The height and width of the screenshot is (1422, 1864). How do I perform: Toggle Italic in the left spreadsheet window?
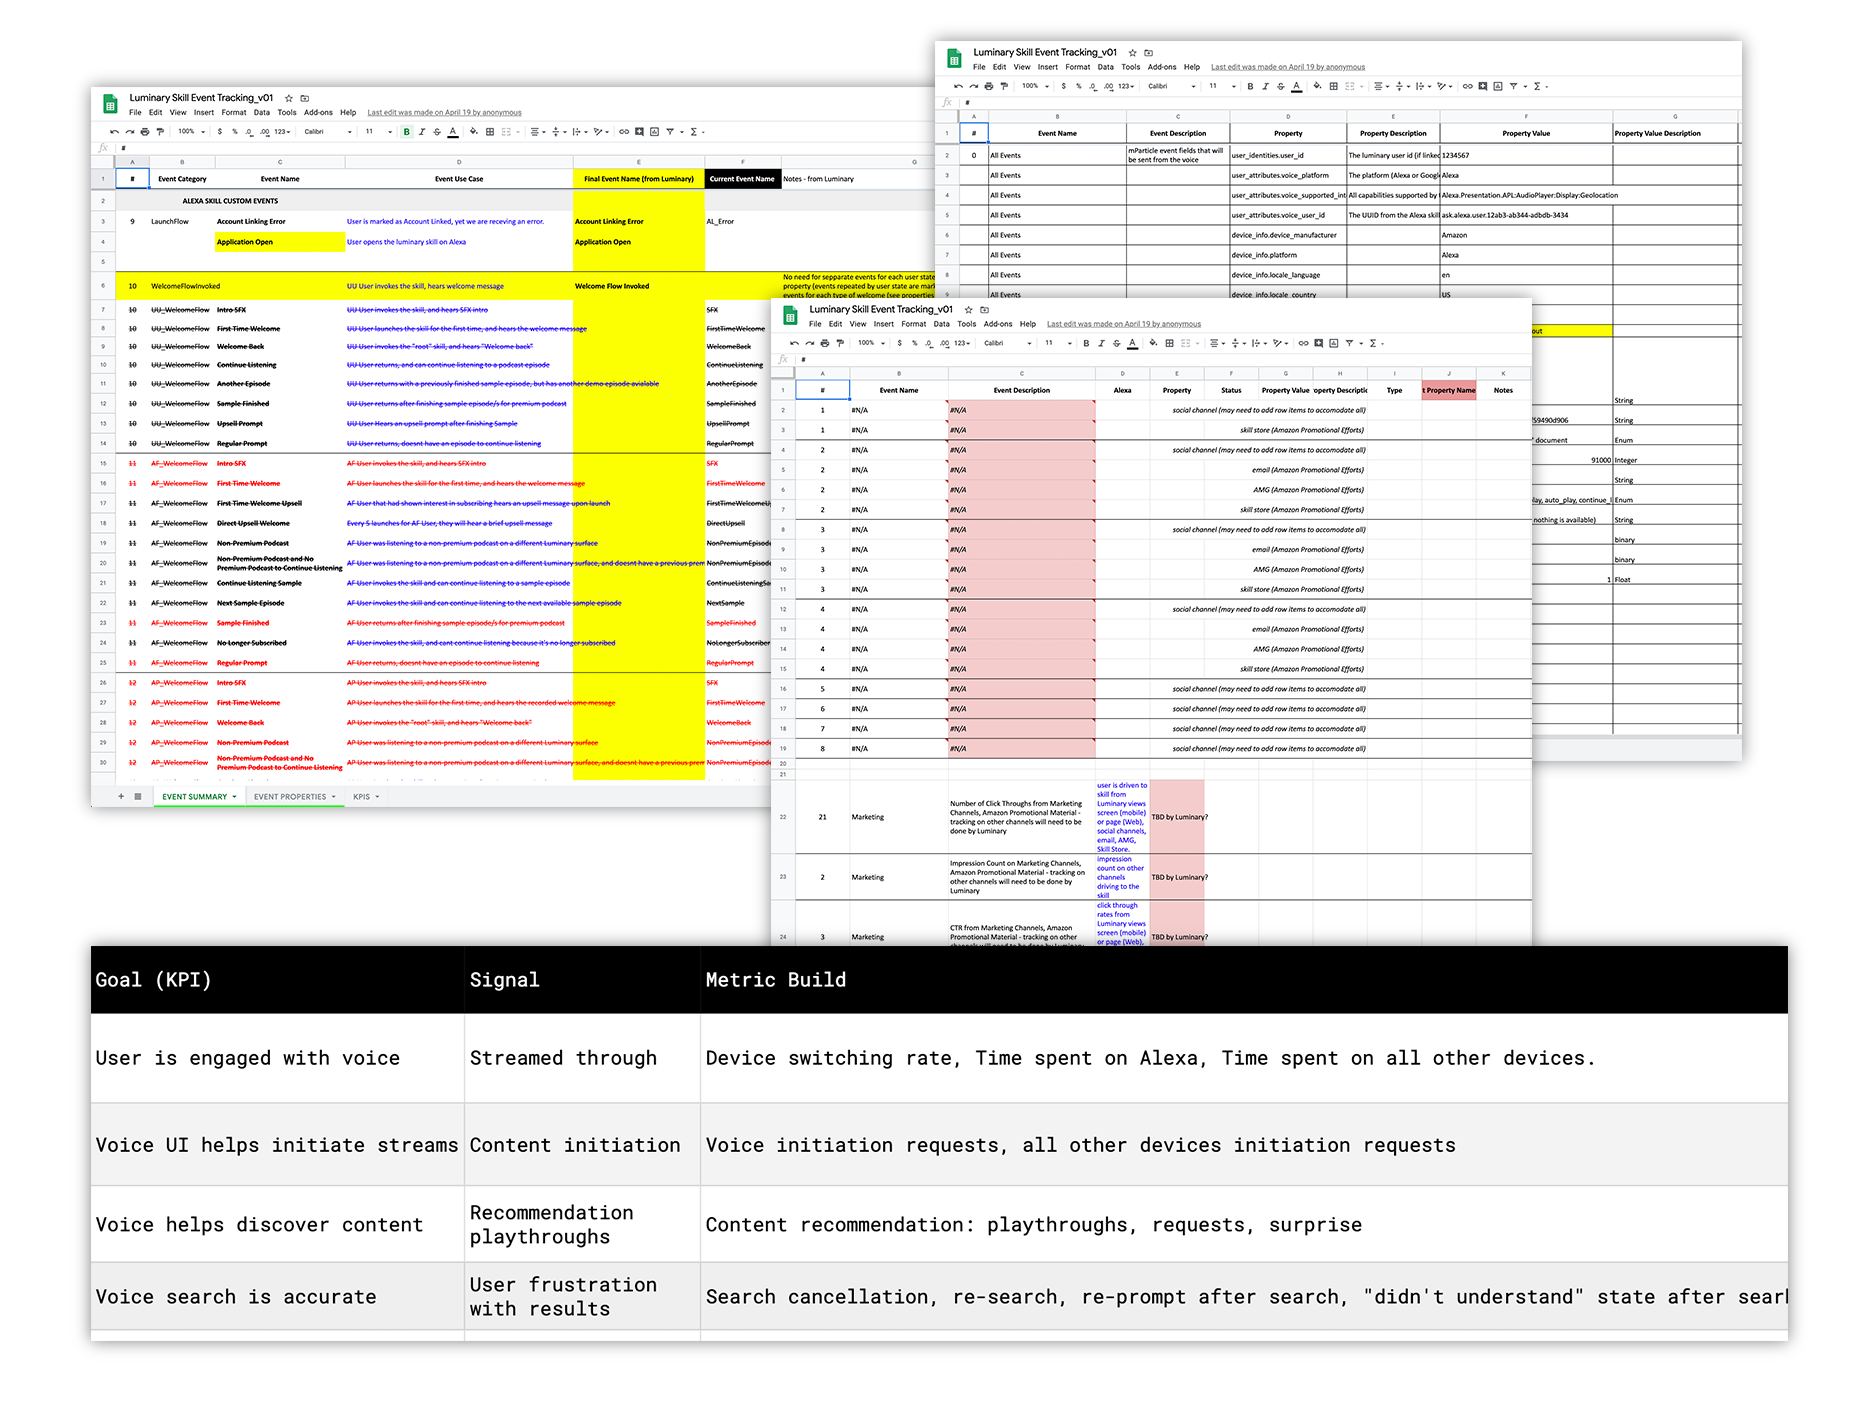(x=422, y=131)
